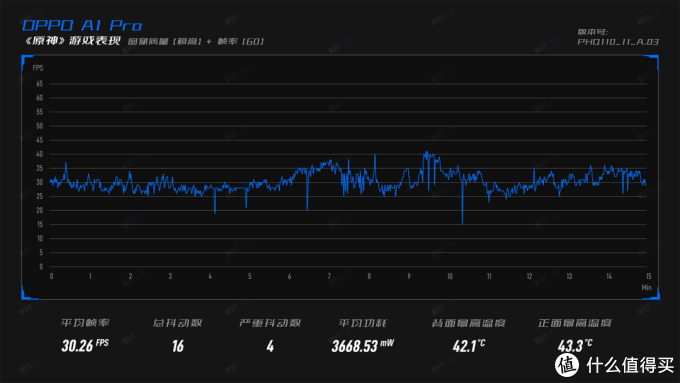Image resolution: width=680 pixels, height=383 pixels.
Task: Click the 严重抖动数 label
Action: click(270, 323)
